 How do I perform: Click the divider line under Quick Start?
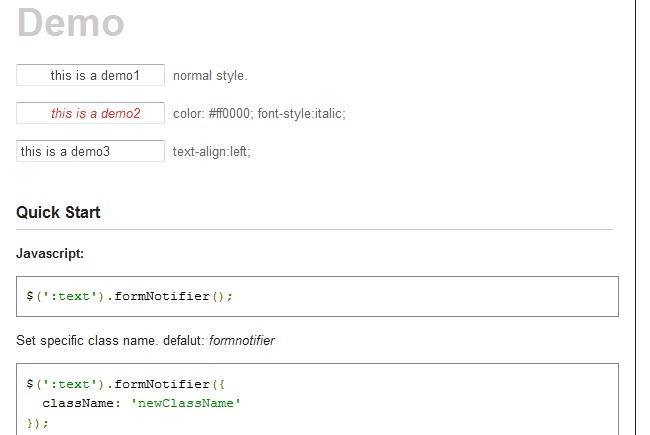314,230
